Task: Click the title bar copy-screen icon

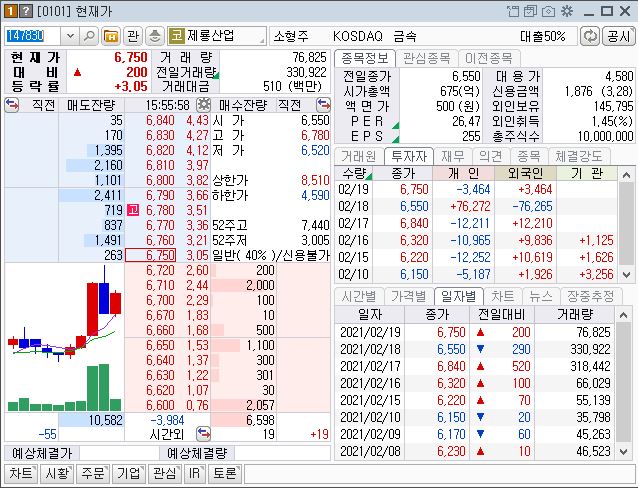Action: coord(530,11)
